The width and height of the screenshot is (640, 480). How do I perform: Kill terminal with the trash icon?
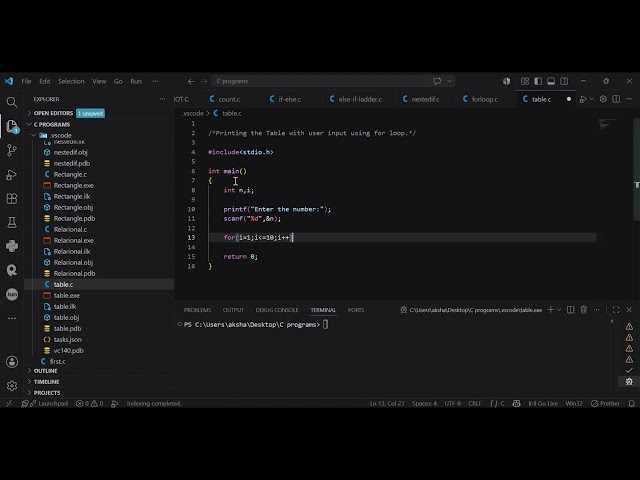pyautogui.click(x=584, y=310)
